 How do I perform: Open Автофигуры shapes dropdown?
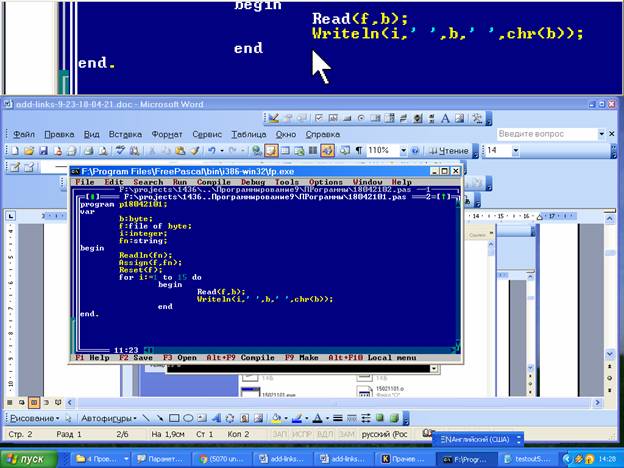pyautogui.click(x=109, y=418)
